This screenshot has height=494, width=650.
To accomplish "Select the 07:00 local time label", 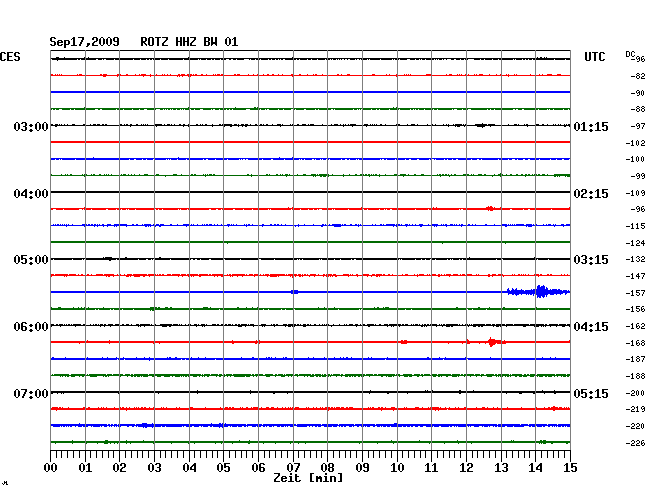I will 31,393.
